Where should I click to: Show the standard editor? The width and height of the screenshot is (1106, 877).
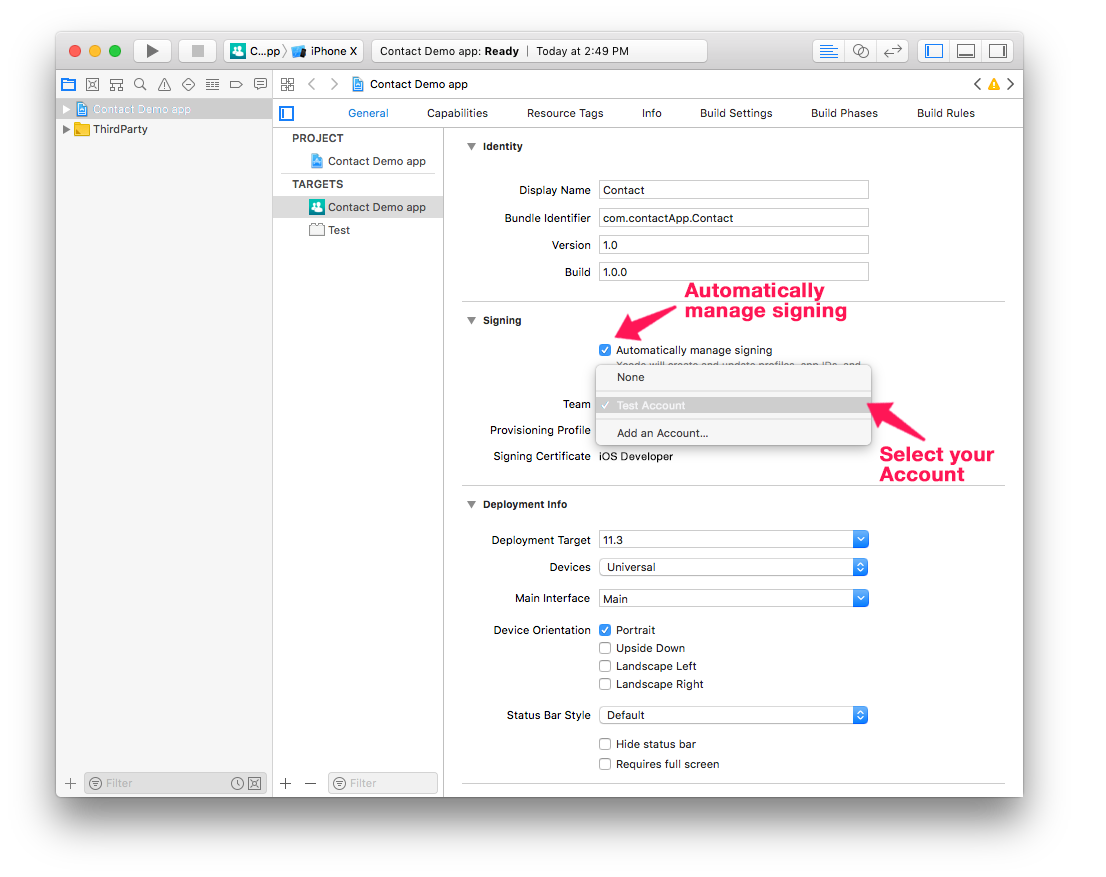[829, 51]
